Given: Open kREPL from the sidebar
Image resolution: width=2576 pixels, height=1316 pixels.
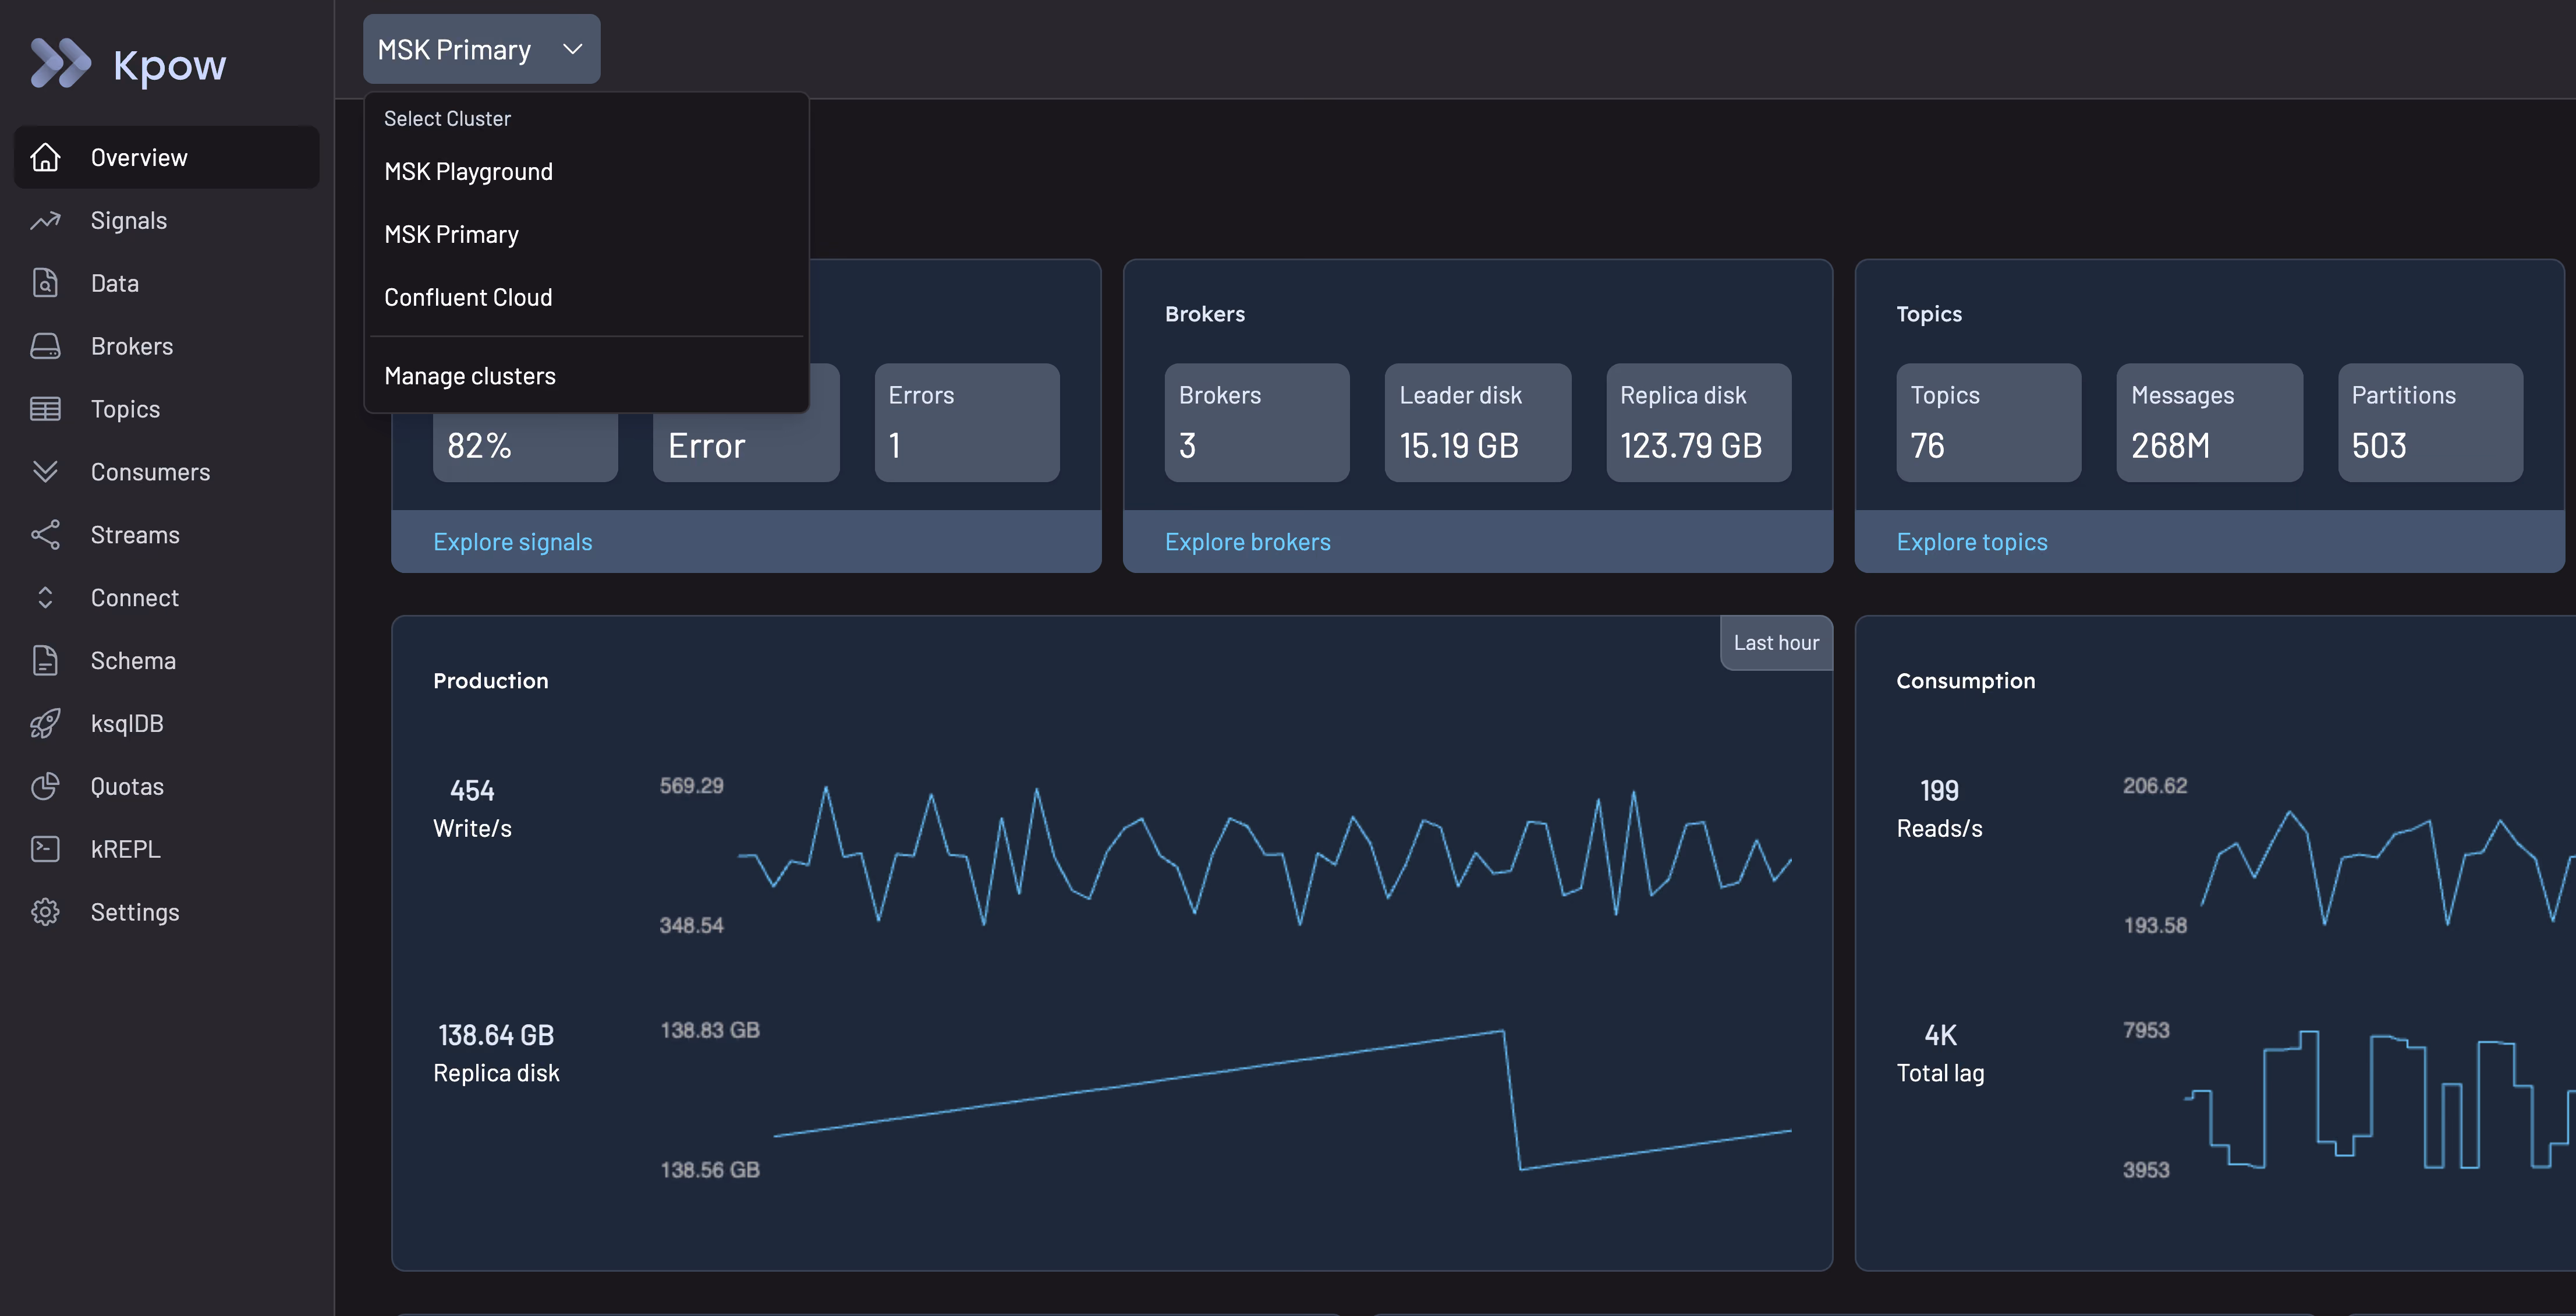Looking at the screenshot, I should [125, 849].
